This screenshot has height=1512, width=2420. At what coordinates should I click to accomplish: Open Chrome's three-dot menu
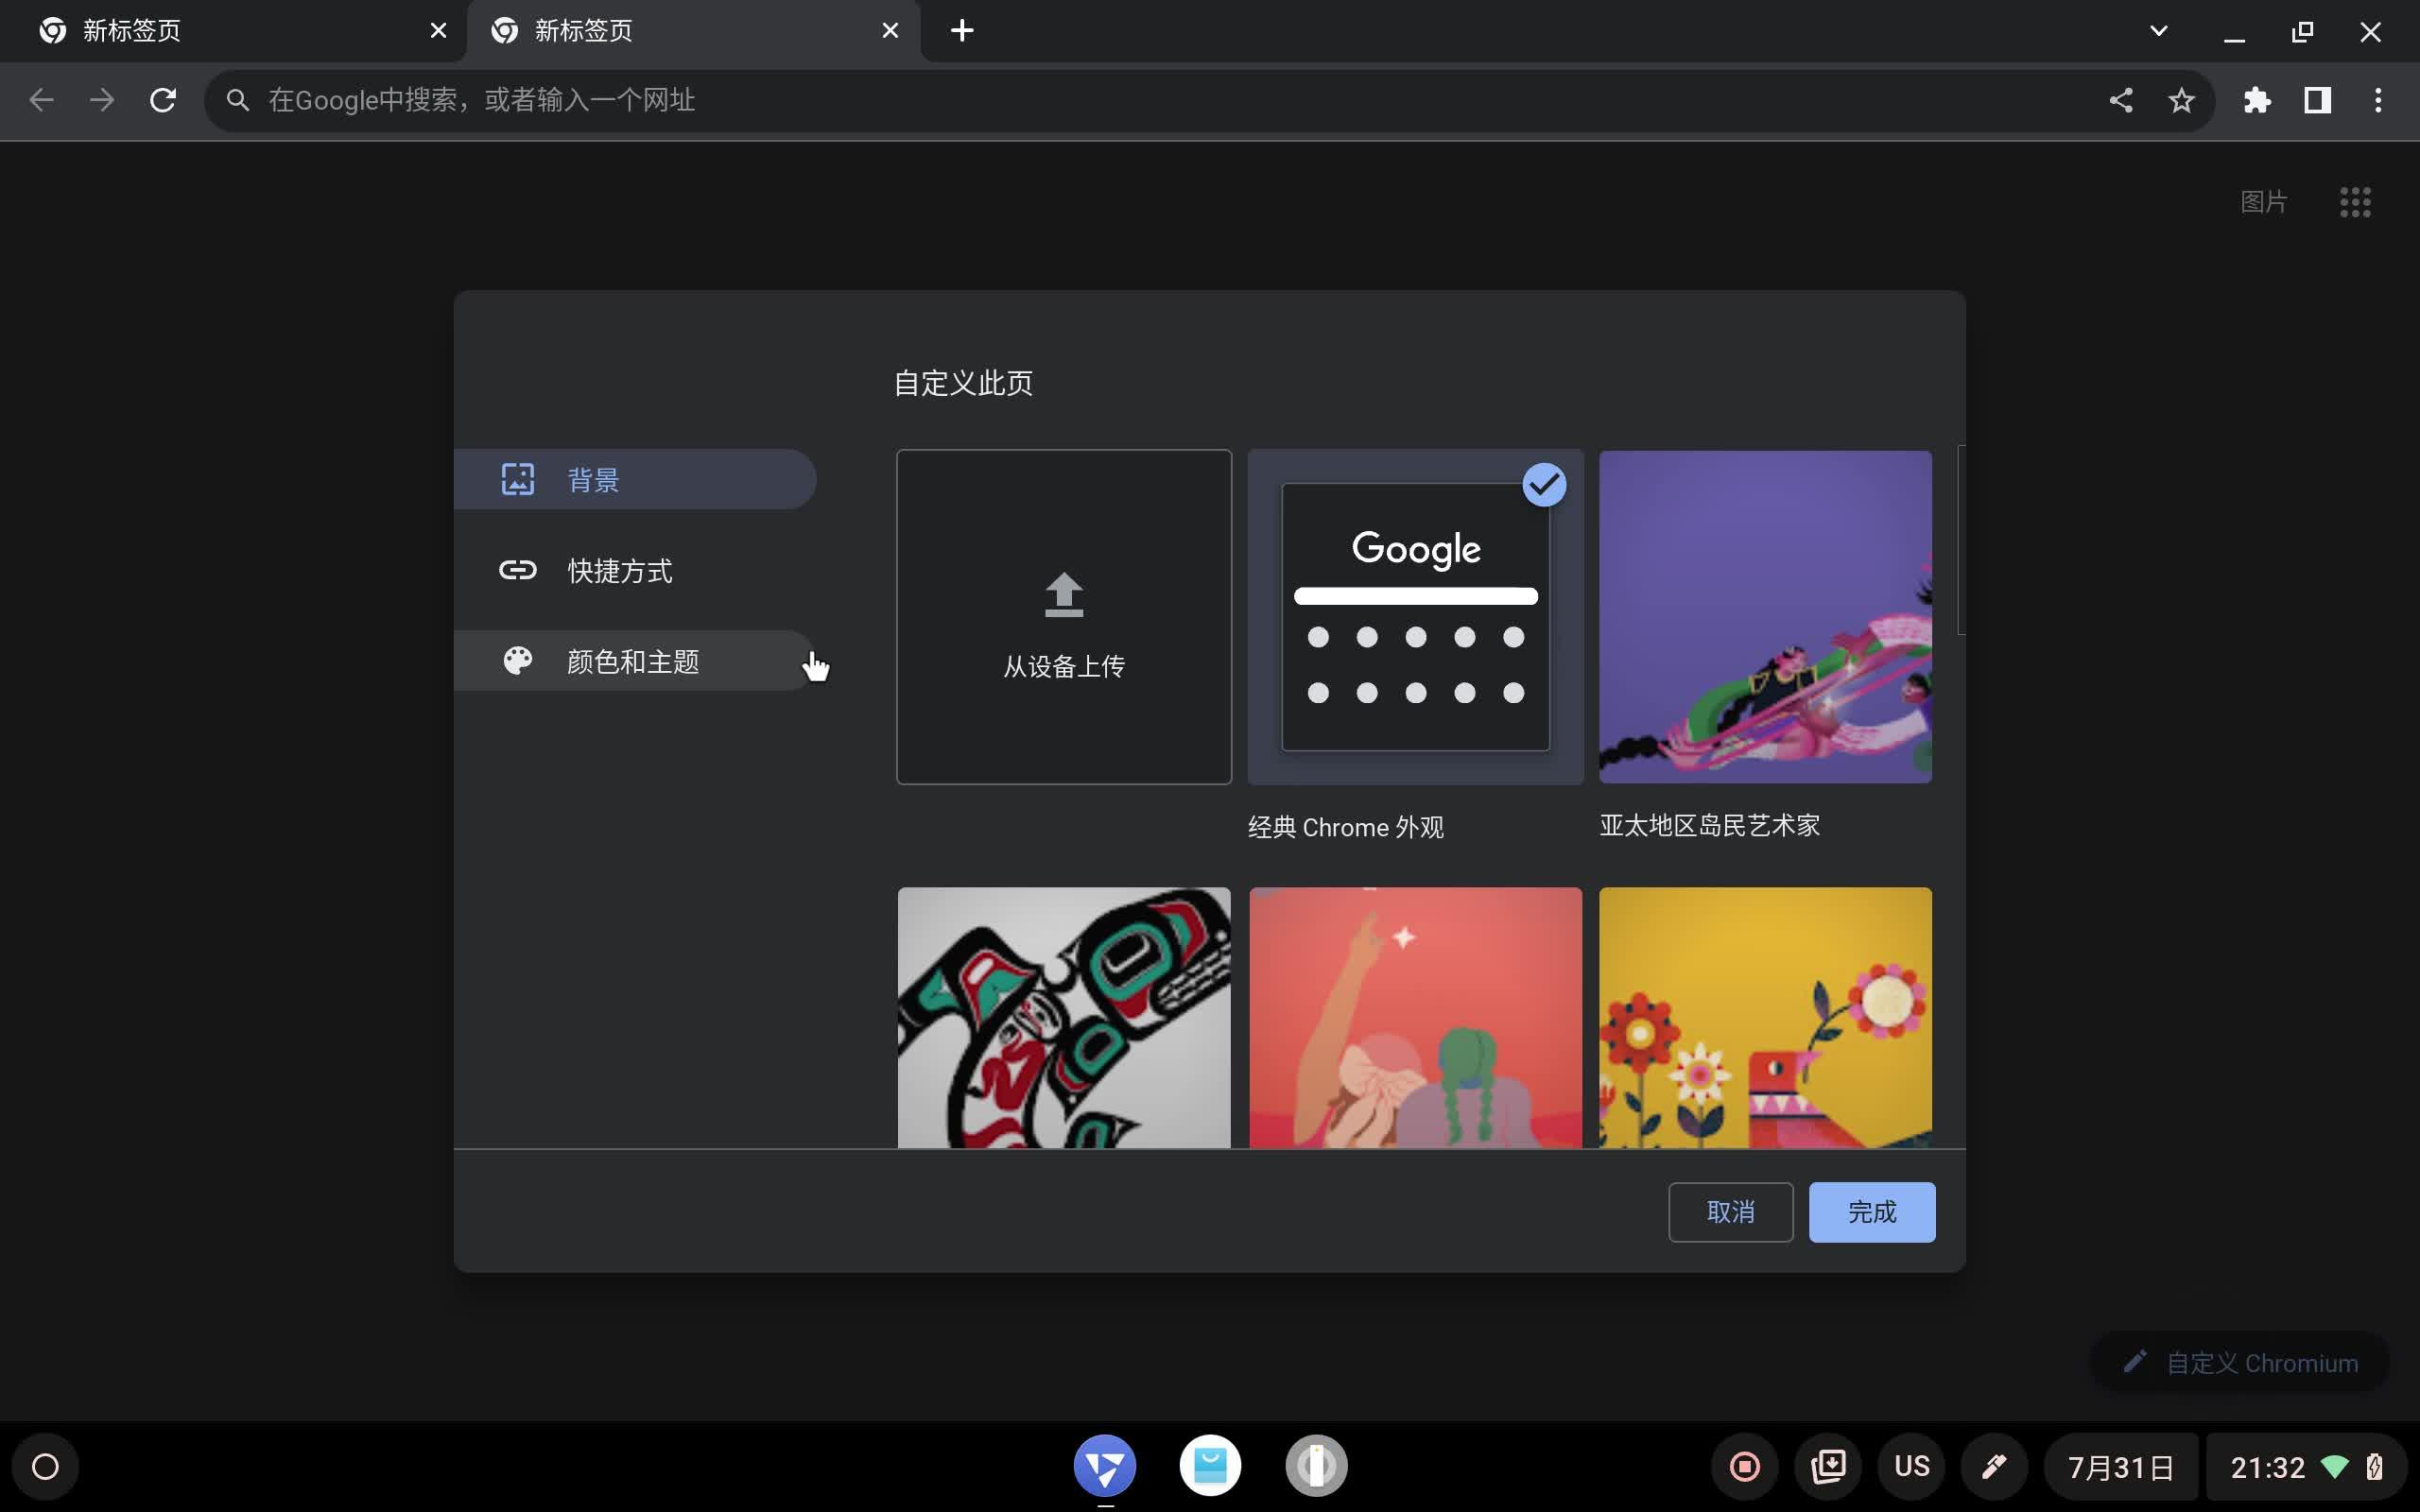[2377, 100]
